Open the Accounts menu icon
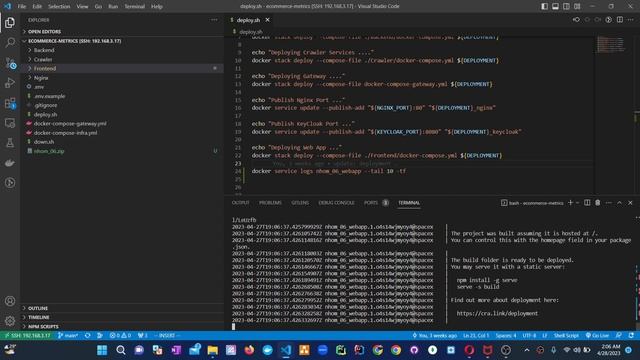640x360 pixels. (x=10, y=301)
